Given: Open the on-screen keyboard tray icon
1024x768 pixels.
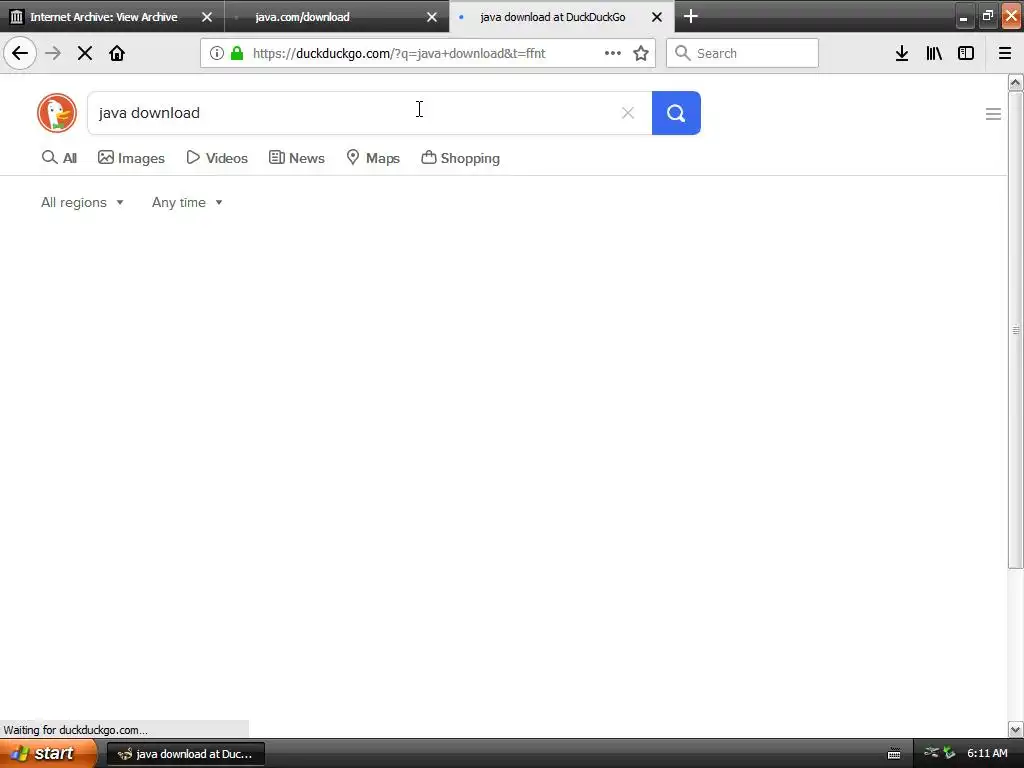Looking at the screenshot, I should pyautogui.click(x=894, y=754).
